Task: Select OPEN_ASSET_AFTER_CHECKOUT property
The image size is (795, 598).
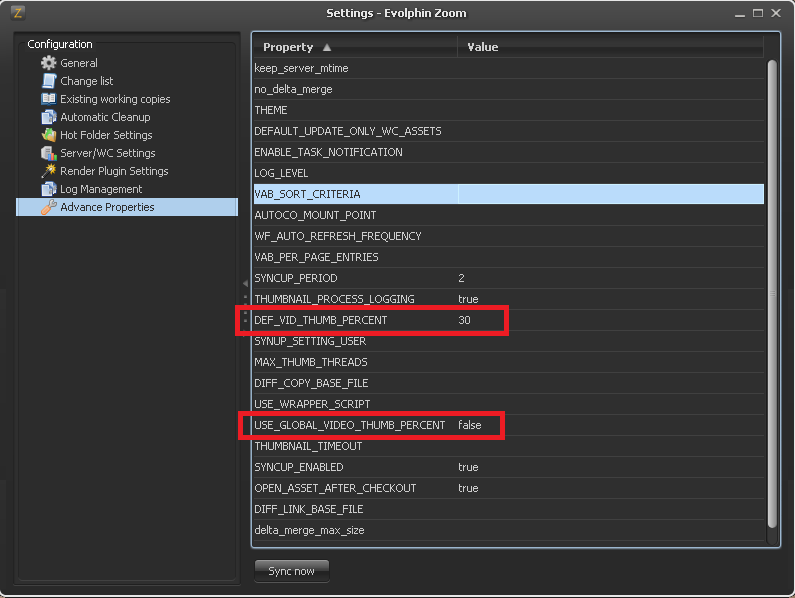Action: [x=335, y=488]
